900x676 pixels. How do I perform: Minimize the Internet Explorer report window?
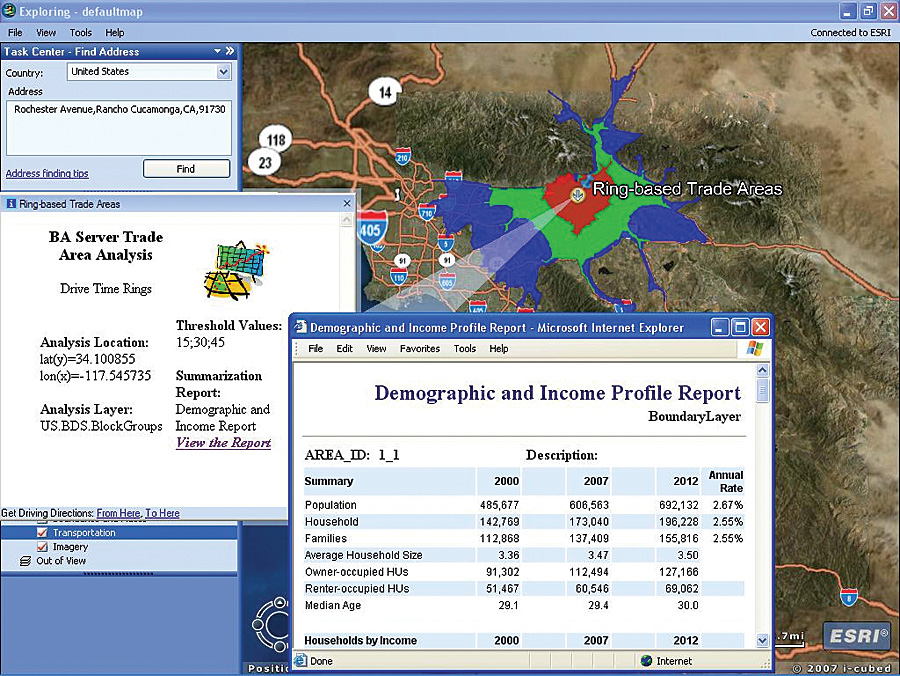coord(720,327)
